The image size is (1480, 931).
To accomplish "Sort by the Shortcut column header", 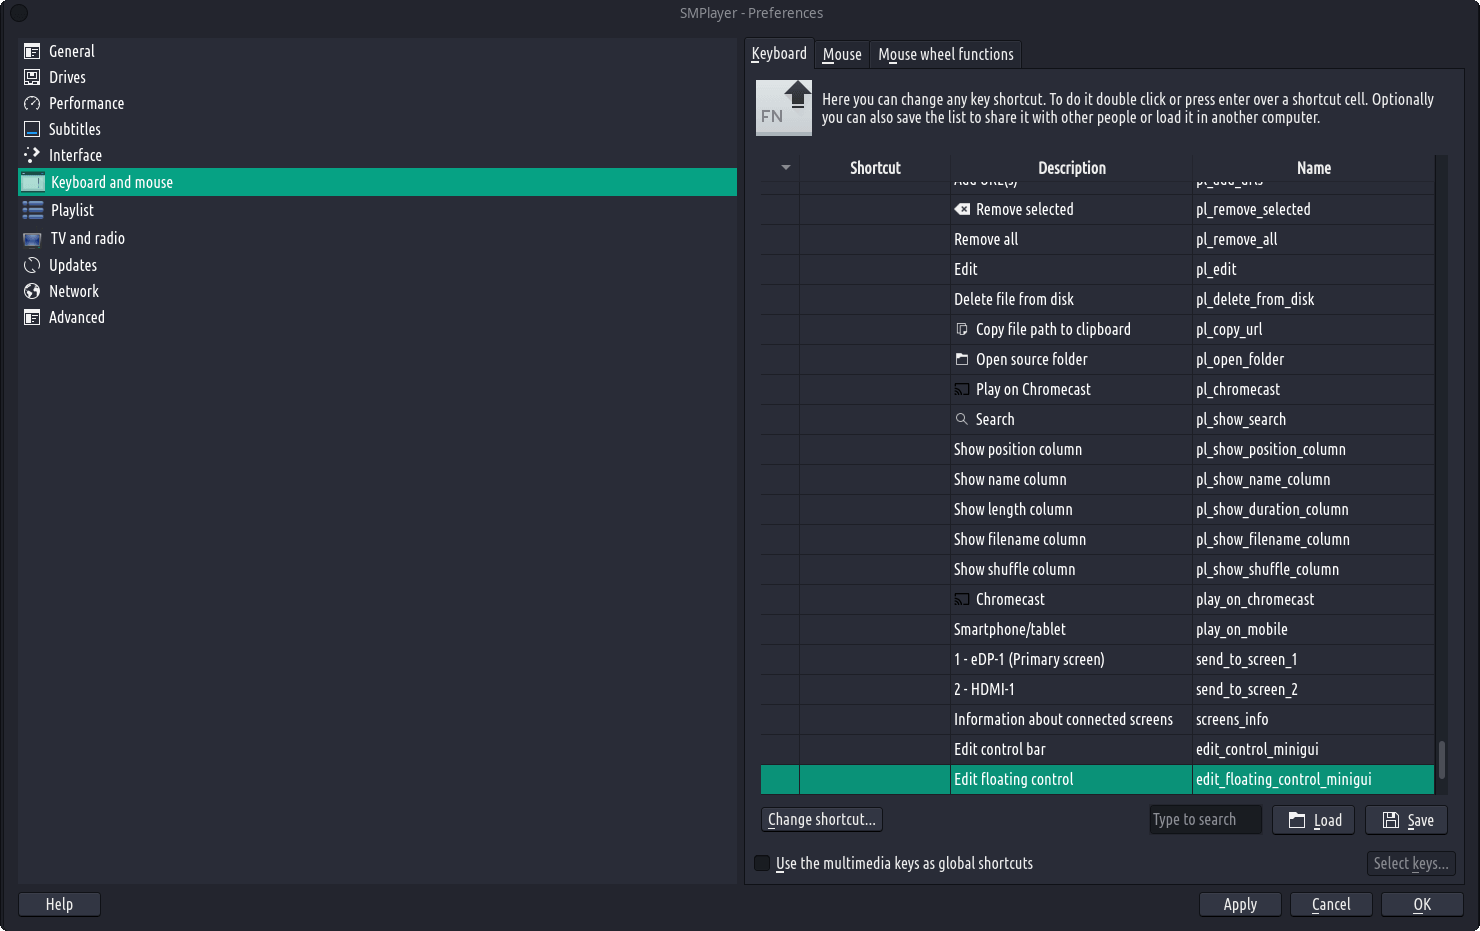I will click(875, 168).
